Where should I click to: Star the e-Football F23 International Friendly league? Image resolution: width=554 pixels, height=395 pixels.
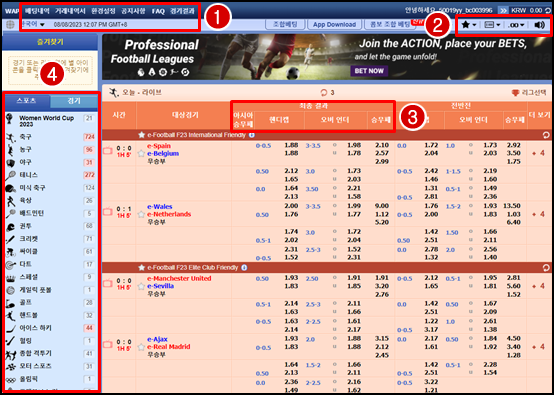coord(142,135)
